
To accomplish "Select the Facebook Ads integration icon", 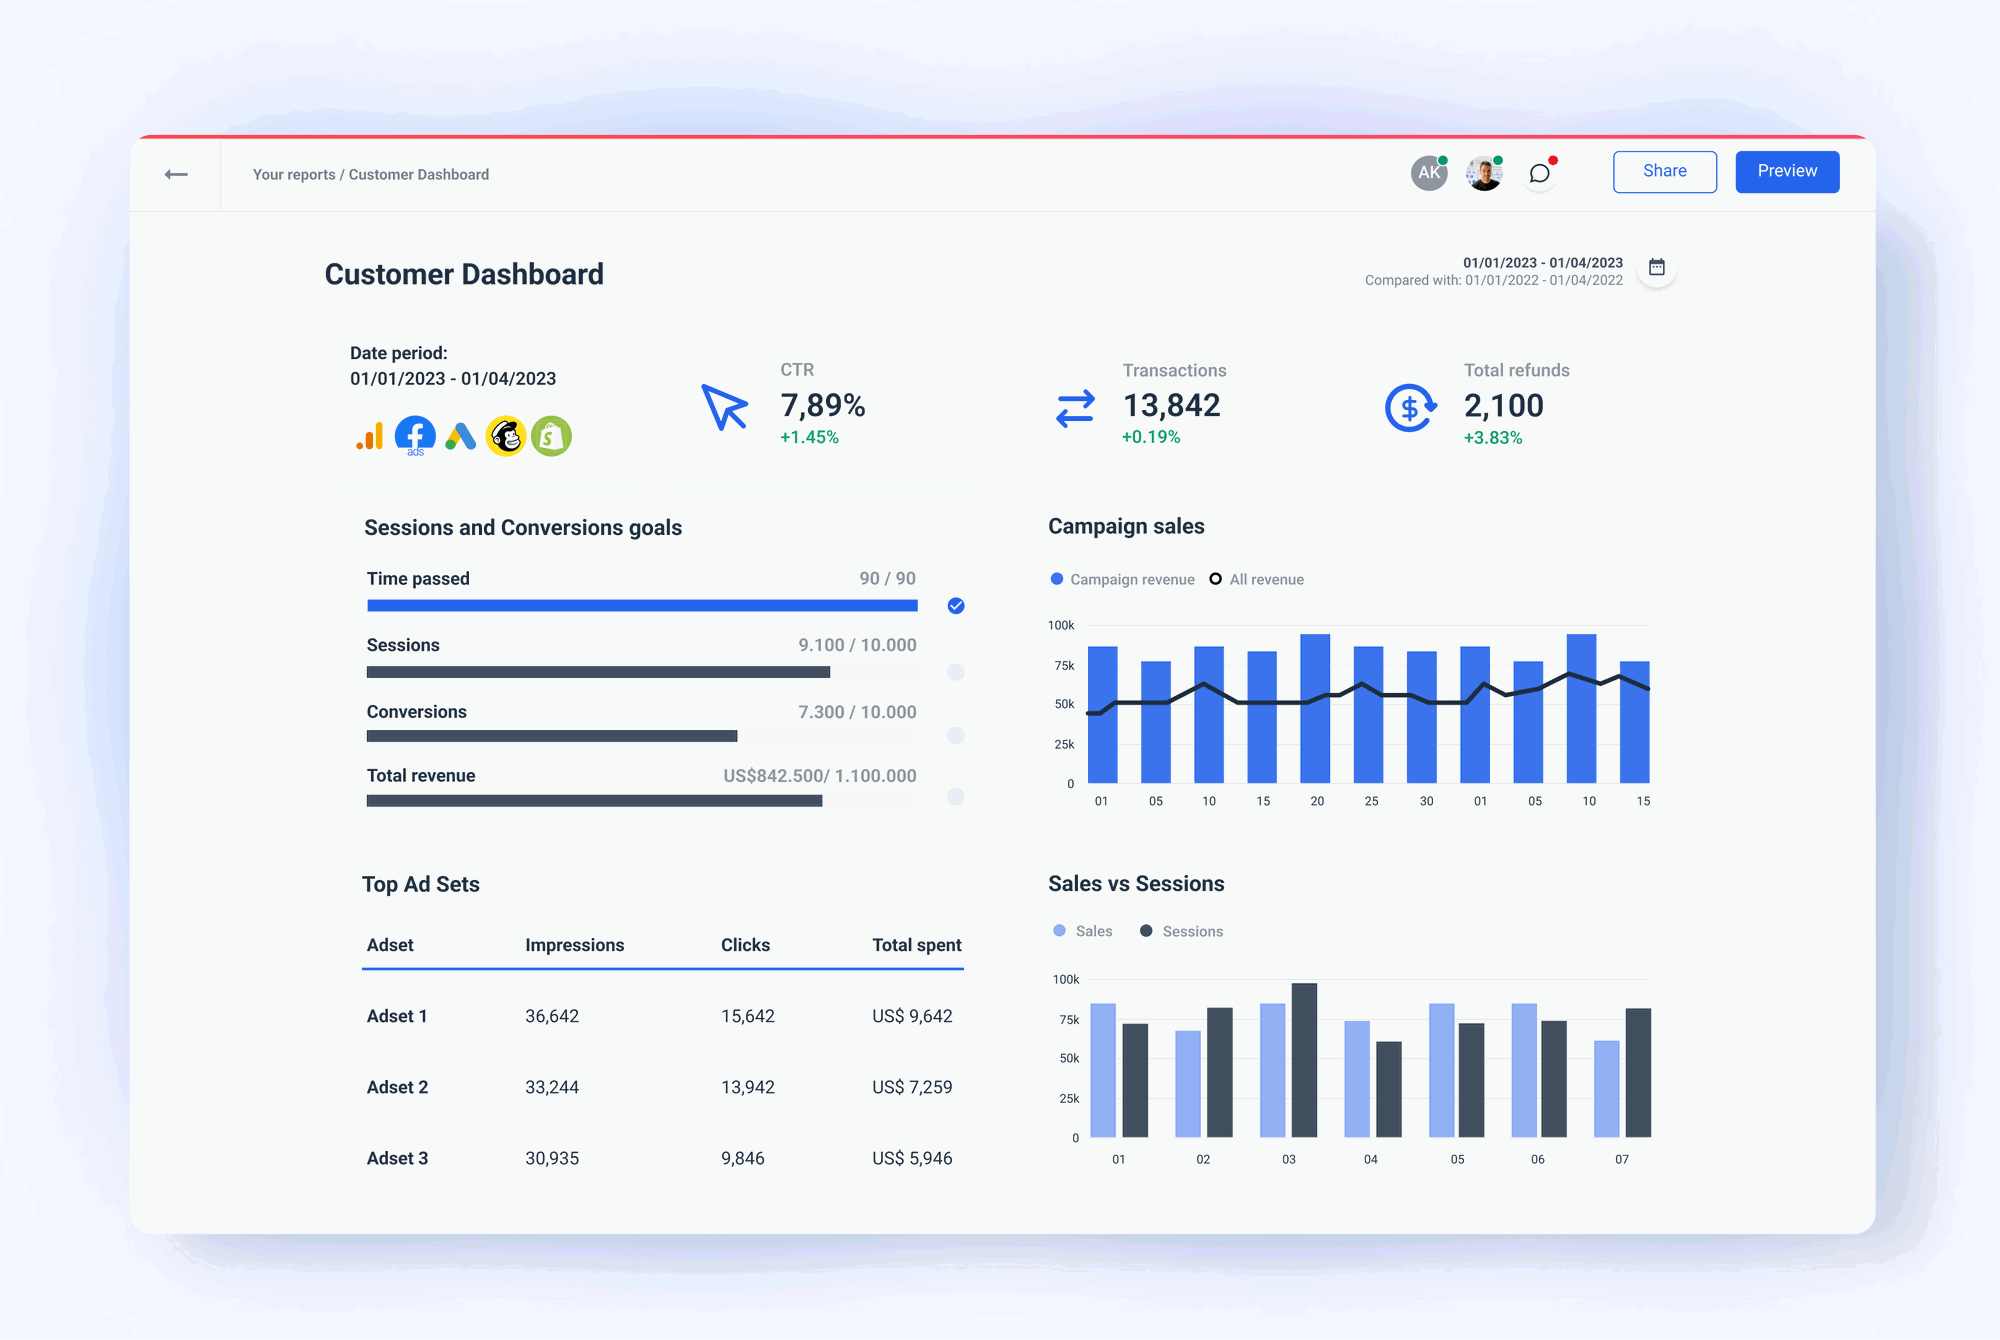I will point(415,435).
